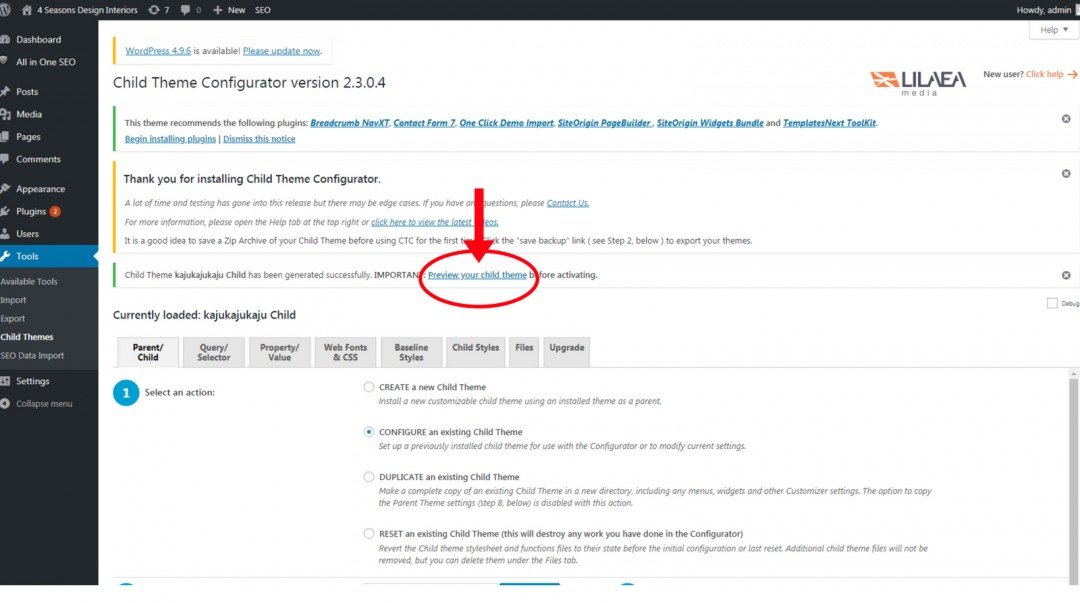
Task: Open Users in the sidebar
Action: pos(28,233)
